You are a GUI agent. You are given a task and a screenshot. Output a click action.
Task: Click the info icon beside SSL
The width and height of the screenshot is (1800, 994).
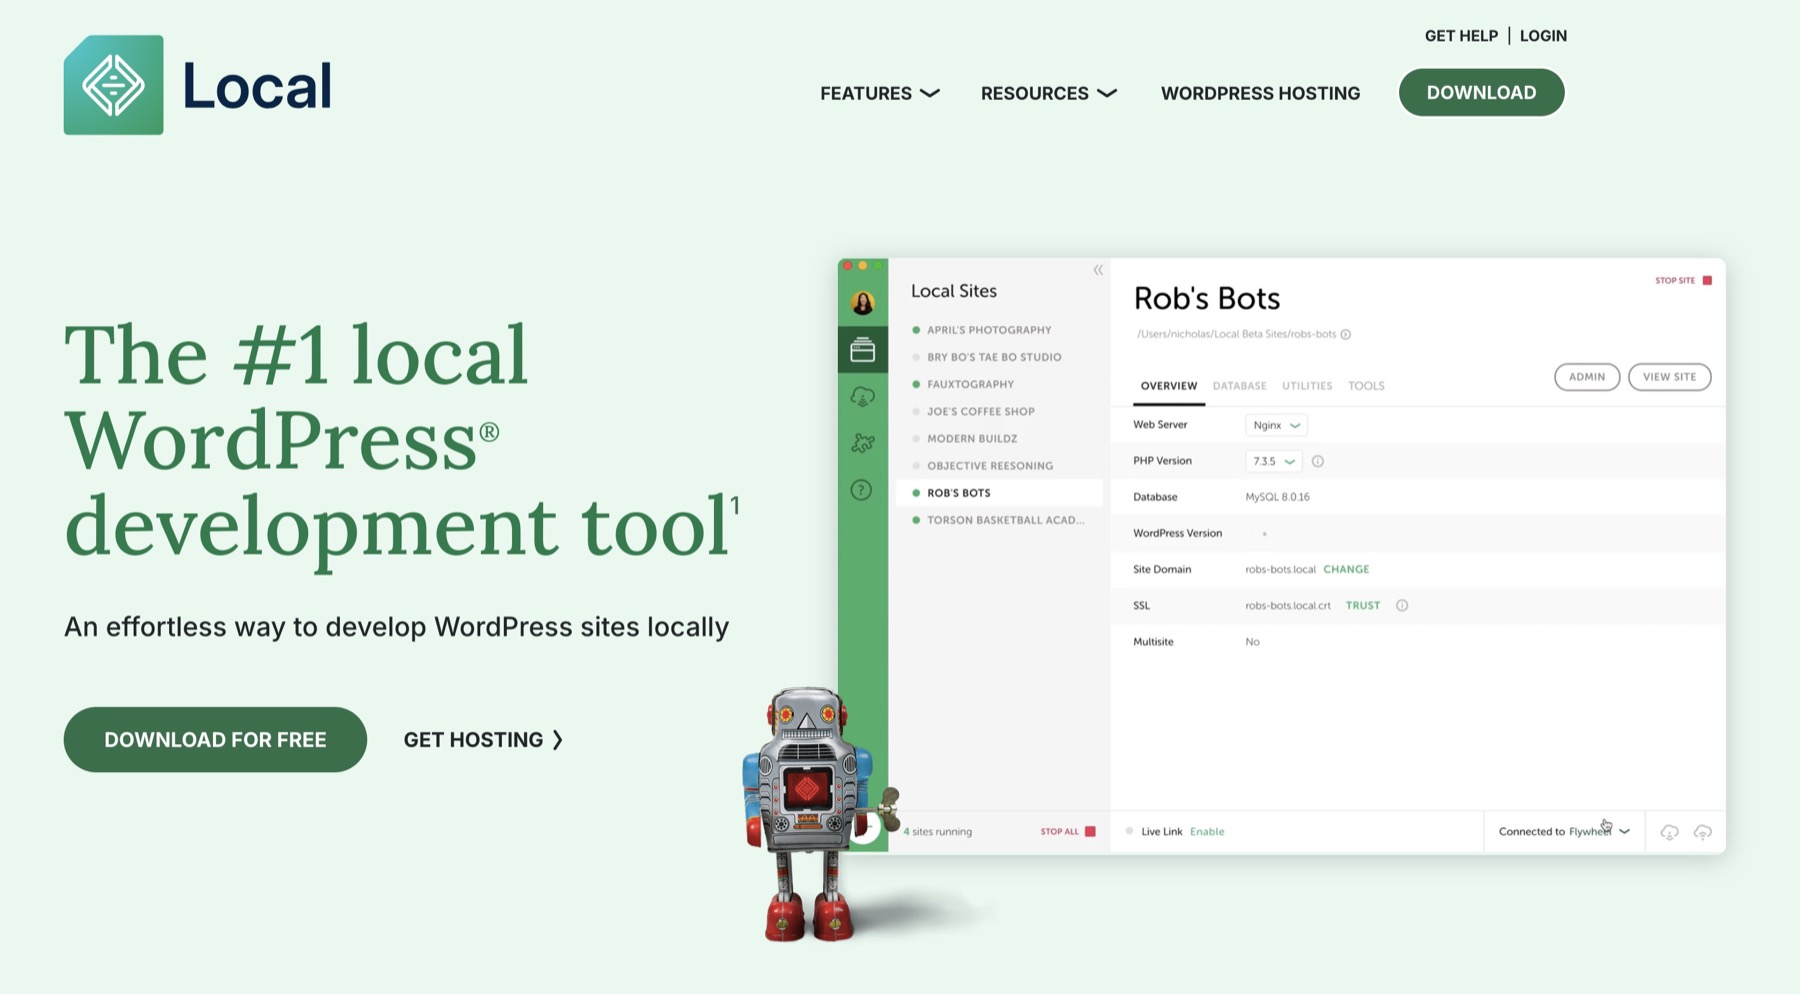coord(1403,605)
